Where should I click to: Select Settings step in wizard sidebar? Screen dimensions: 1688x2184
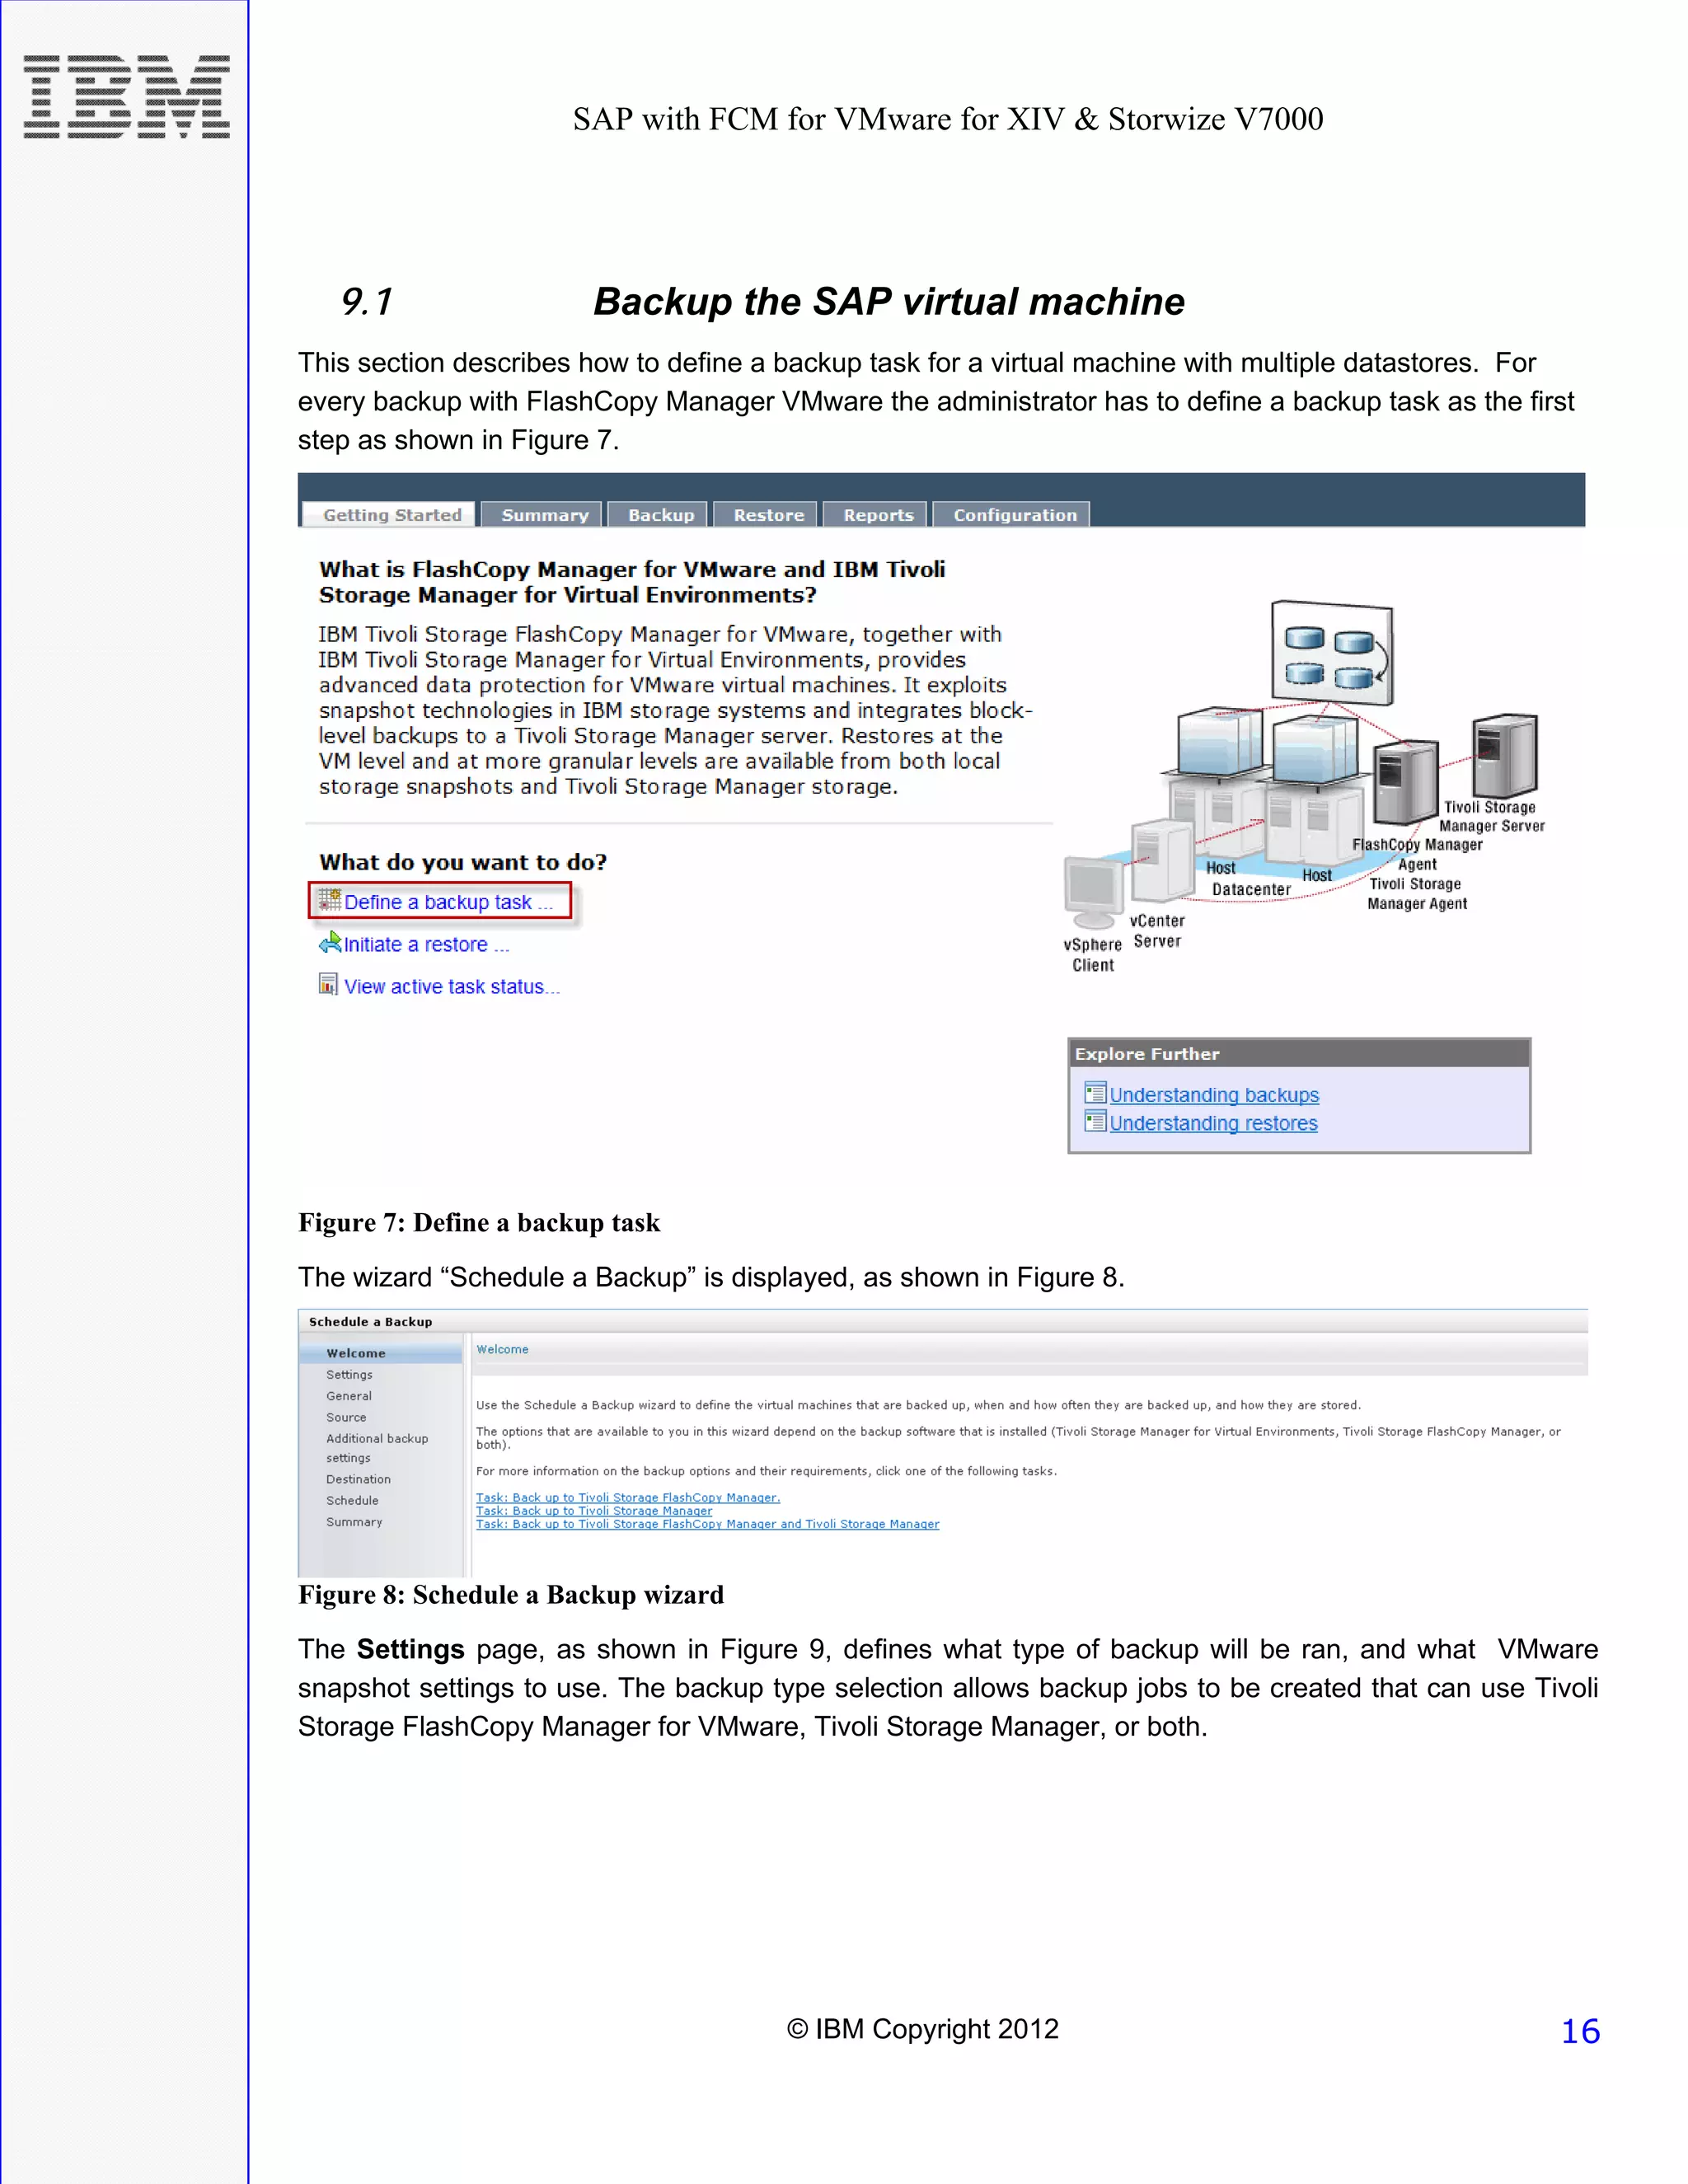coord(349,1374)
